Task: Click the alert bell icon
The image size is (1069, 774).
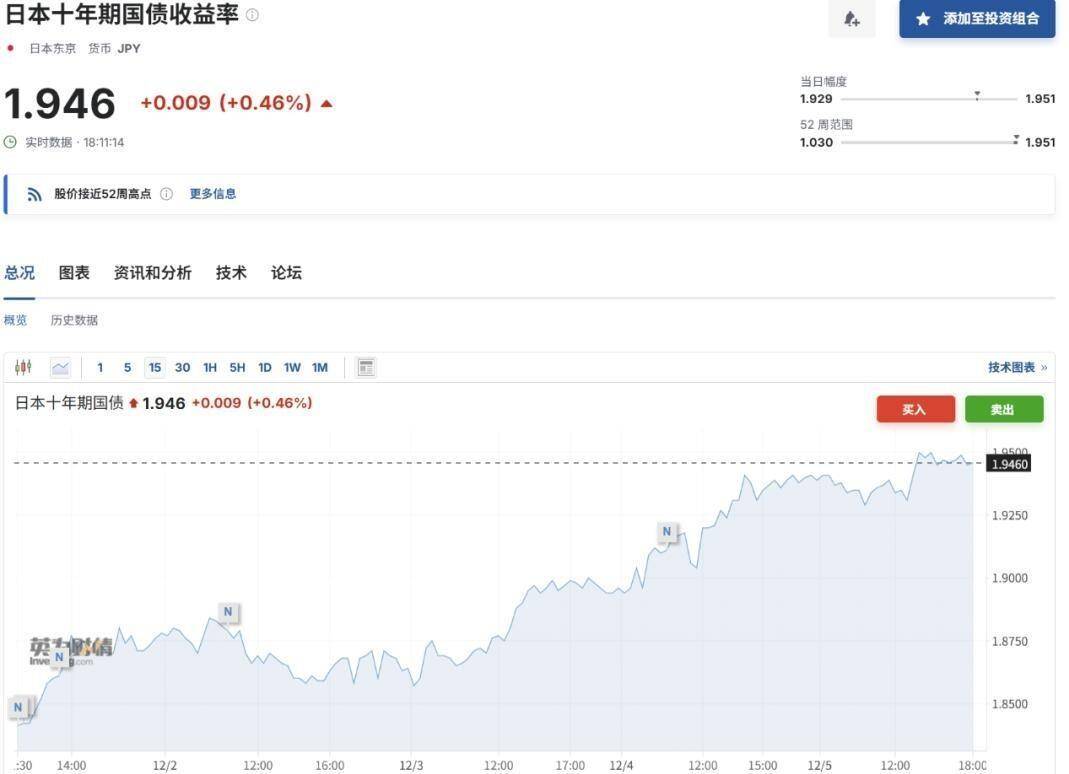Action: pyautogui.click(x=852, y=19)
